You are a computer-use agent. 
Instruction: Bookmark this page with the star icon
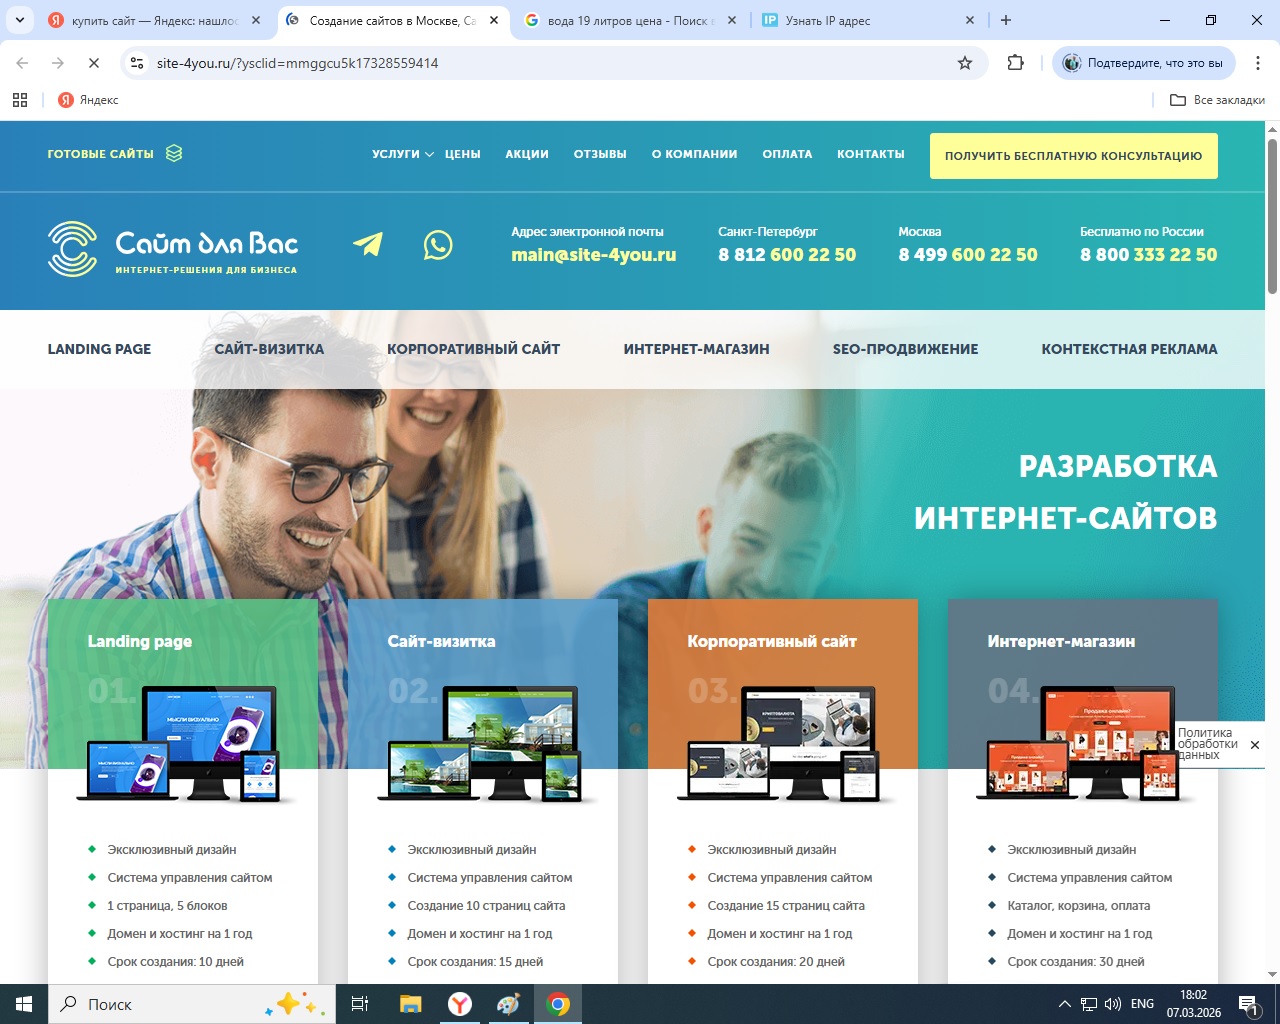965,63
